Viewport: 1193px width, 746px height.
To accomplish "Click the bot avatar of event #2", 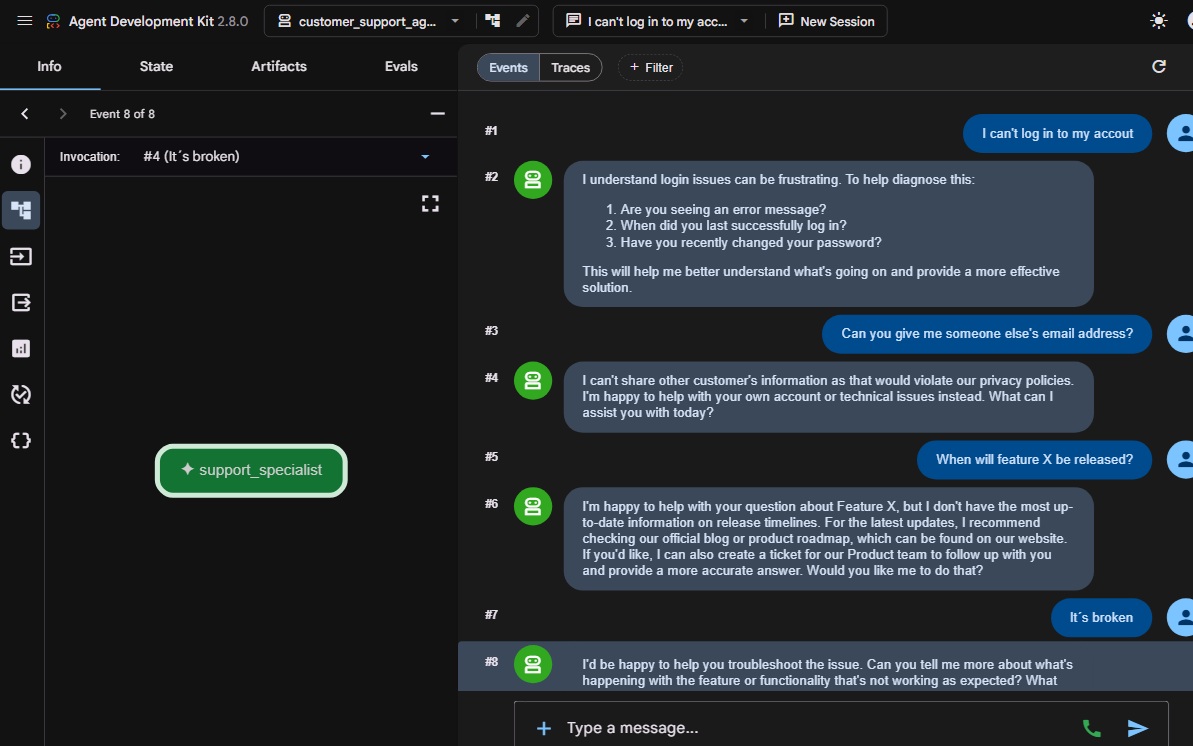I will coord(533,180).
